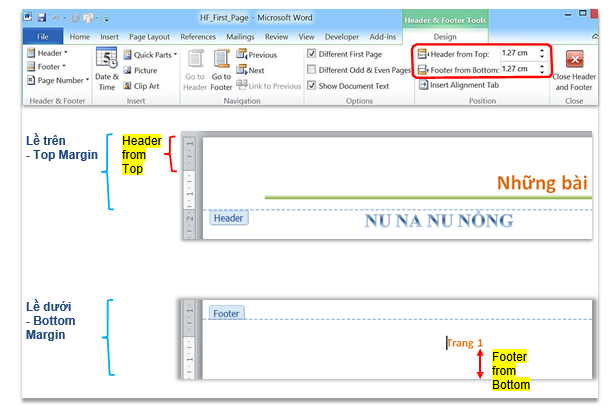Toggle Different First Page checkbox

click(x=312, y=54)
